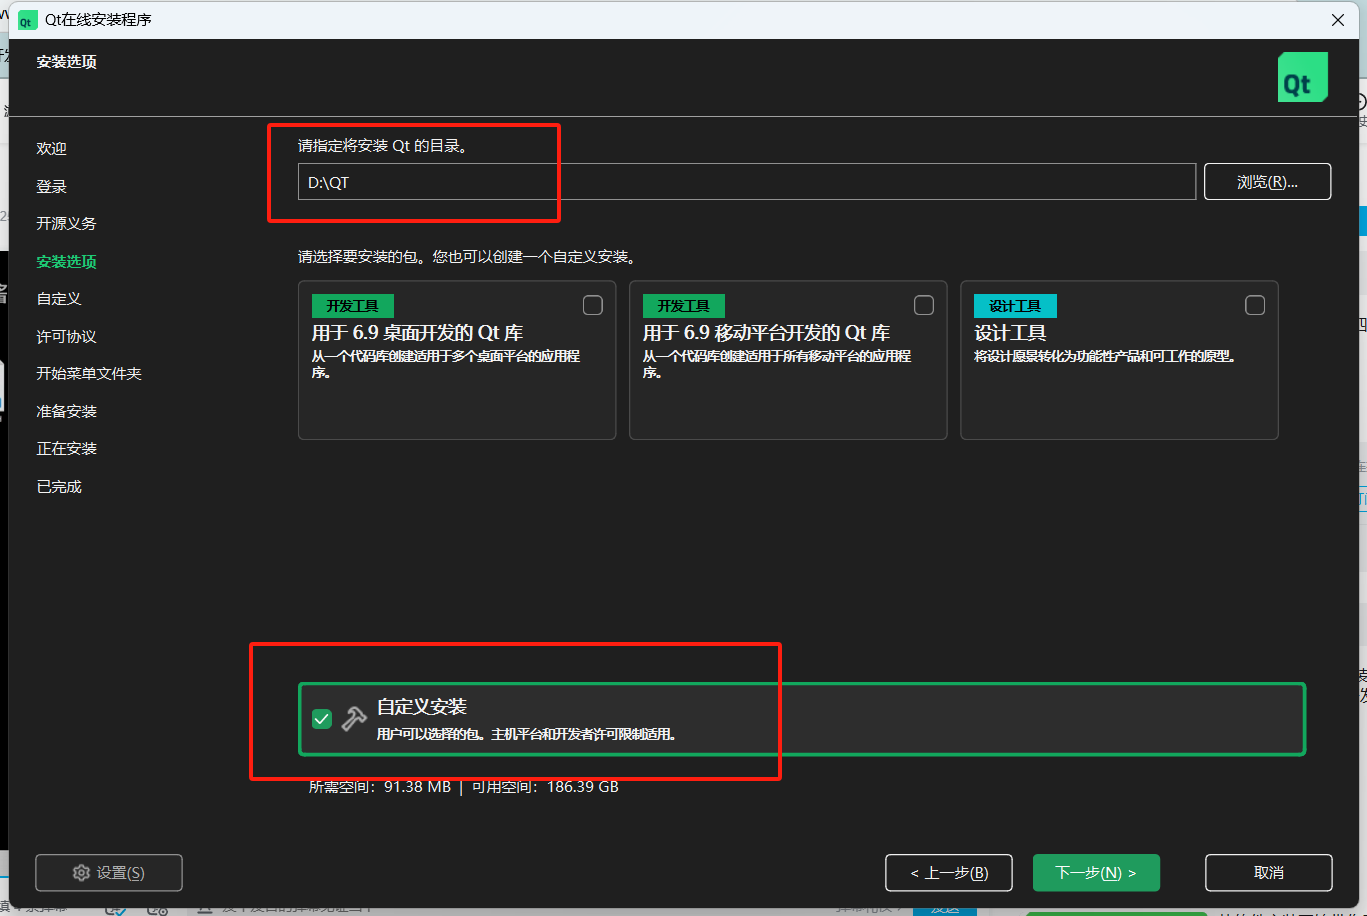Click the 可用空间: 186.39 GB text
This screenshot has height=916, width=1367.
point(545,787)
